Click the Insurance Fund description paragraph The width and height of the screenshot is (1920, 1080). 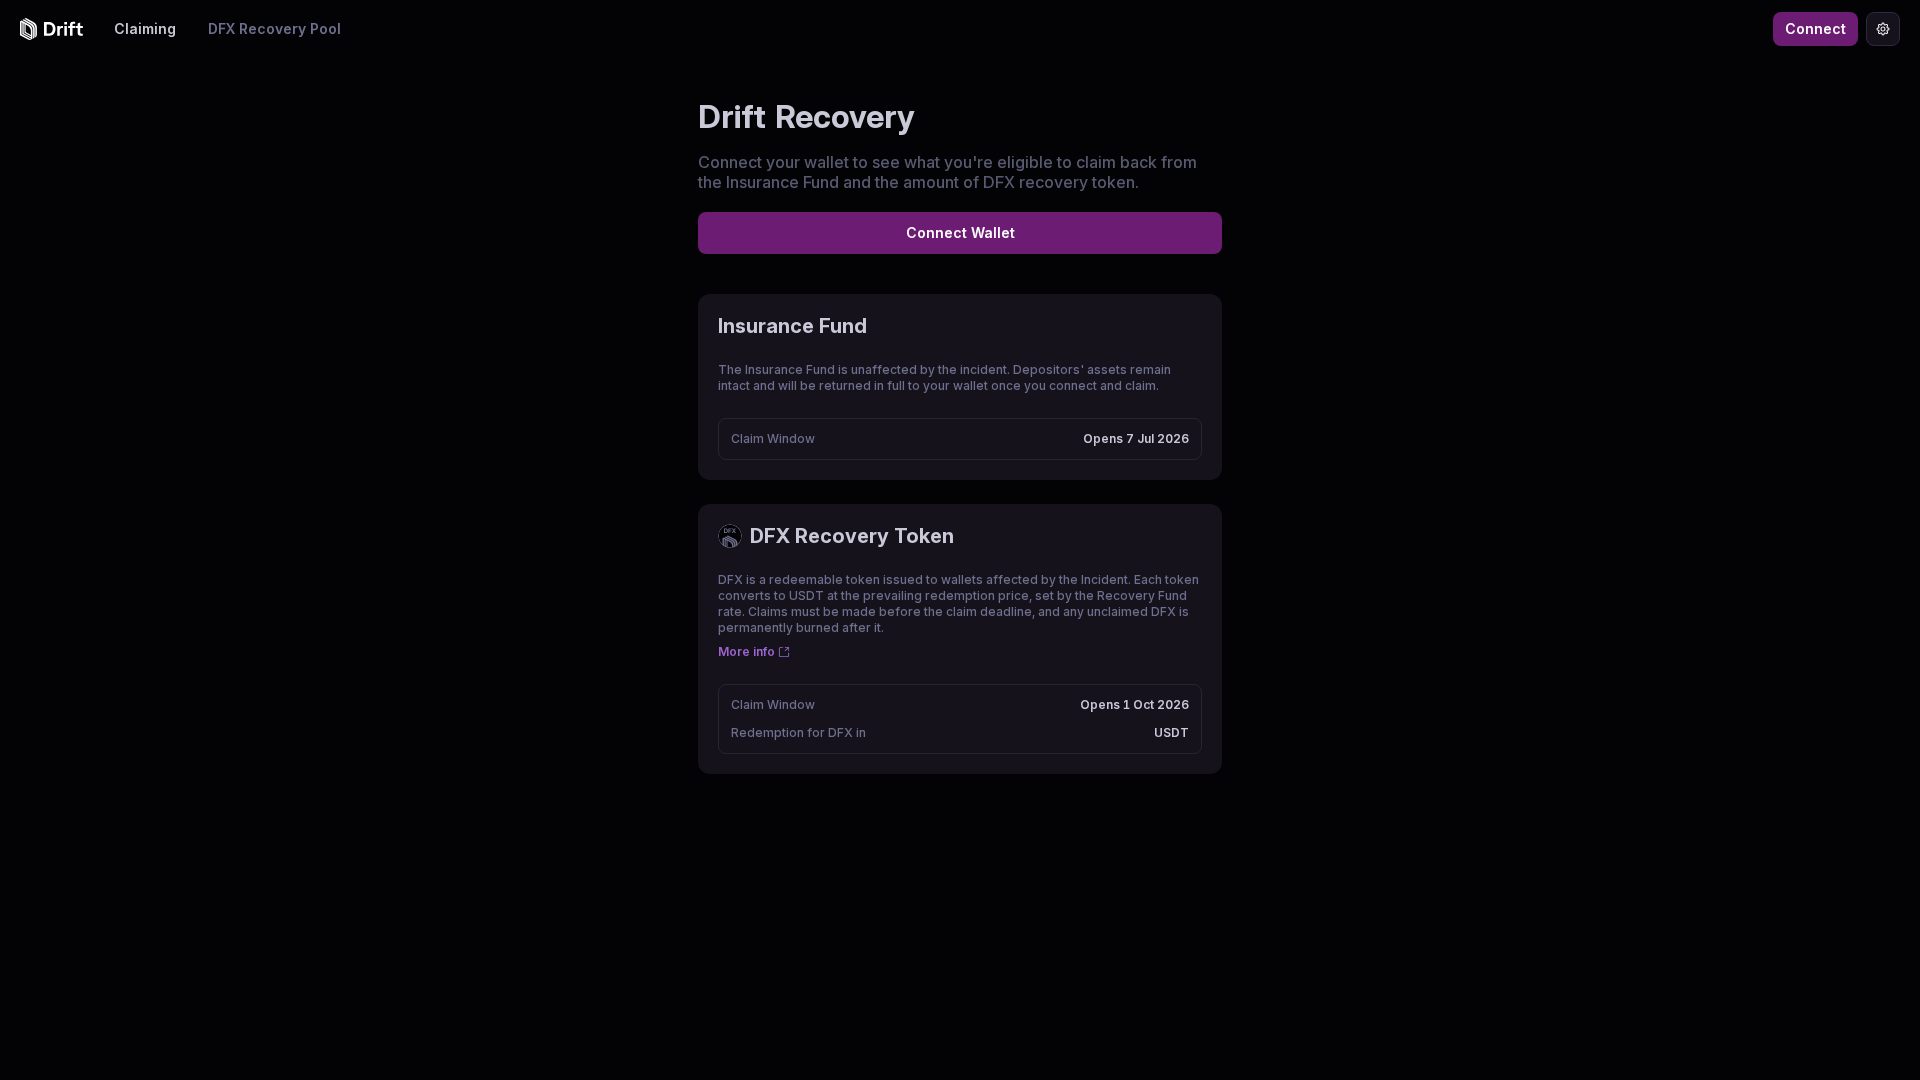945,378
